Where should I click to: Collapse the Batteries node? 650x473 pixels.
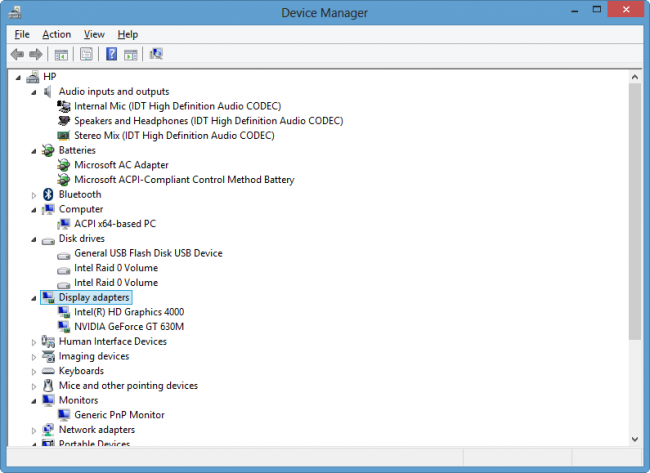tap(34, 151)
